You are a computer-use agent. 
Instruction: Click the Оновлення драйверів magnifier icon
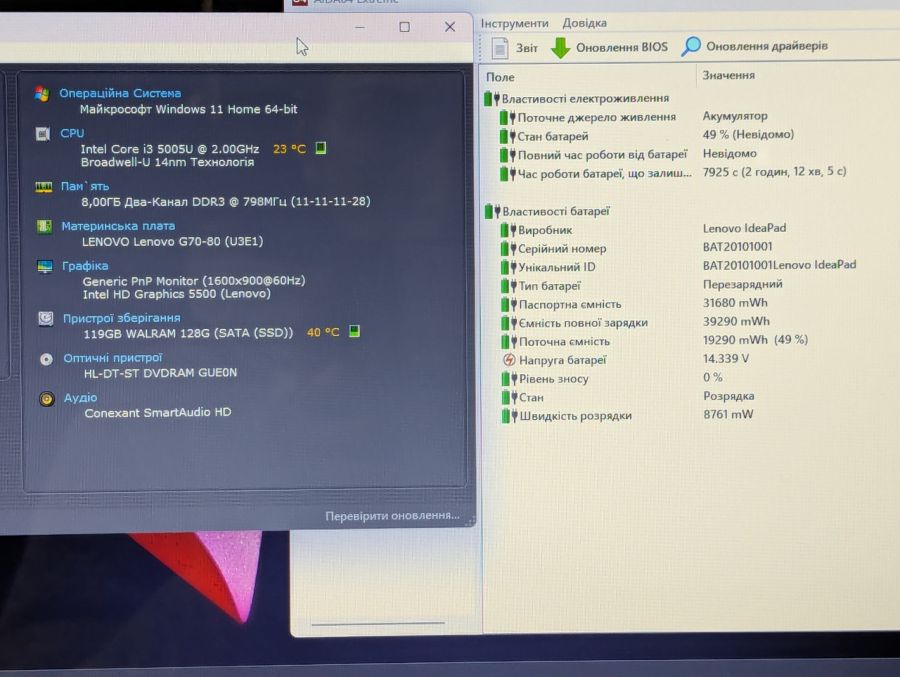tap(690, 47)
